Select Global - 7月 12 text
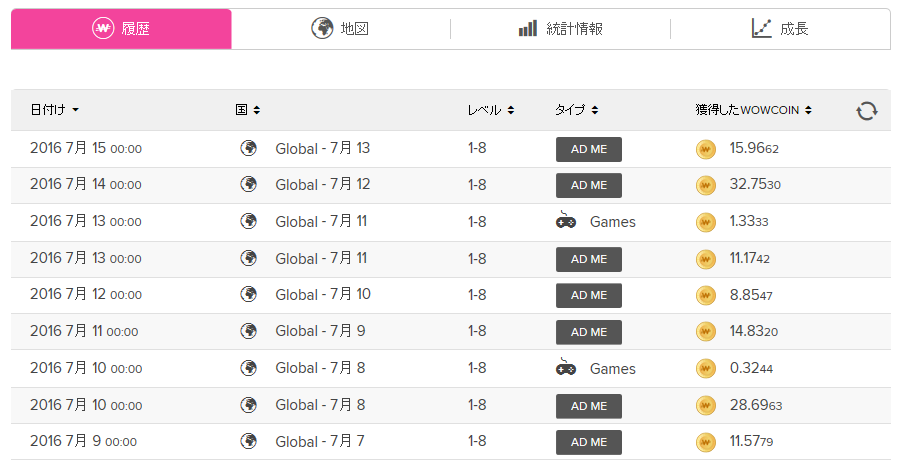Screen dimensions: 901x470 [322, 184]
